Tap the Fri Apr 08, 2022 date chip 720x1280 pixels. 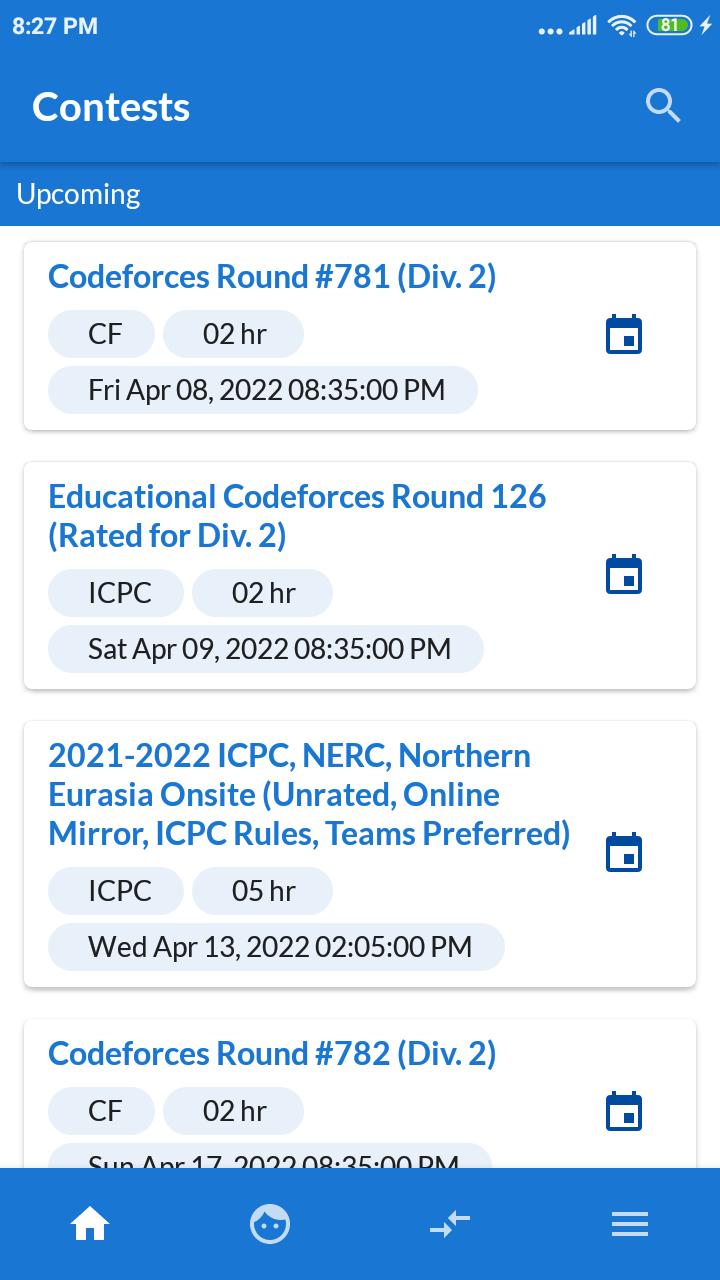click(263, 390)
